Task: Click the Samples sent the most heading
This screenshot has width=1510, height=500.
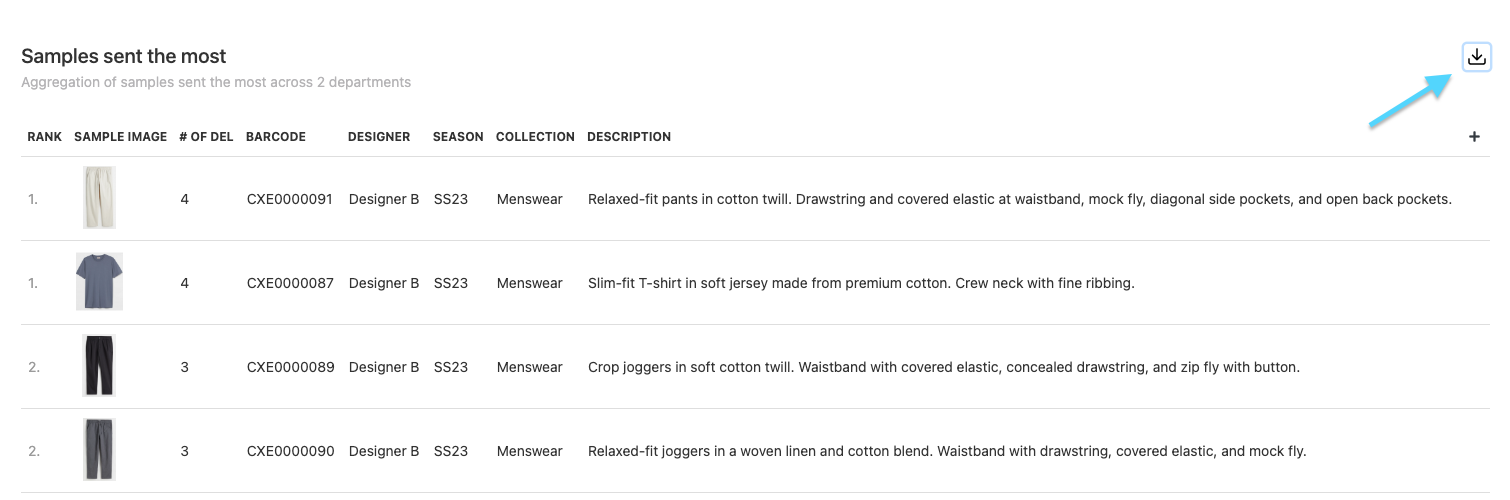Action: (x=124, y=57)
